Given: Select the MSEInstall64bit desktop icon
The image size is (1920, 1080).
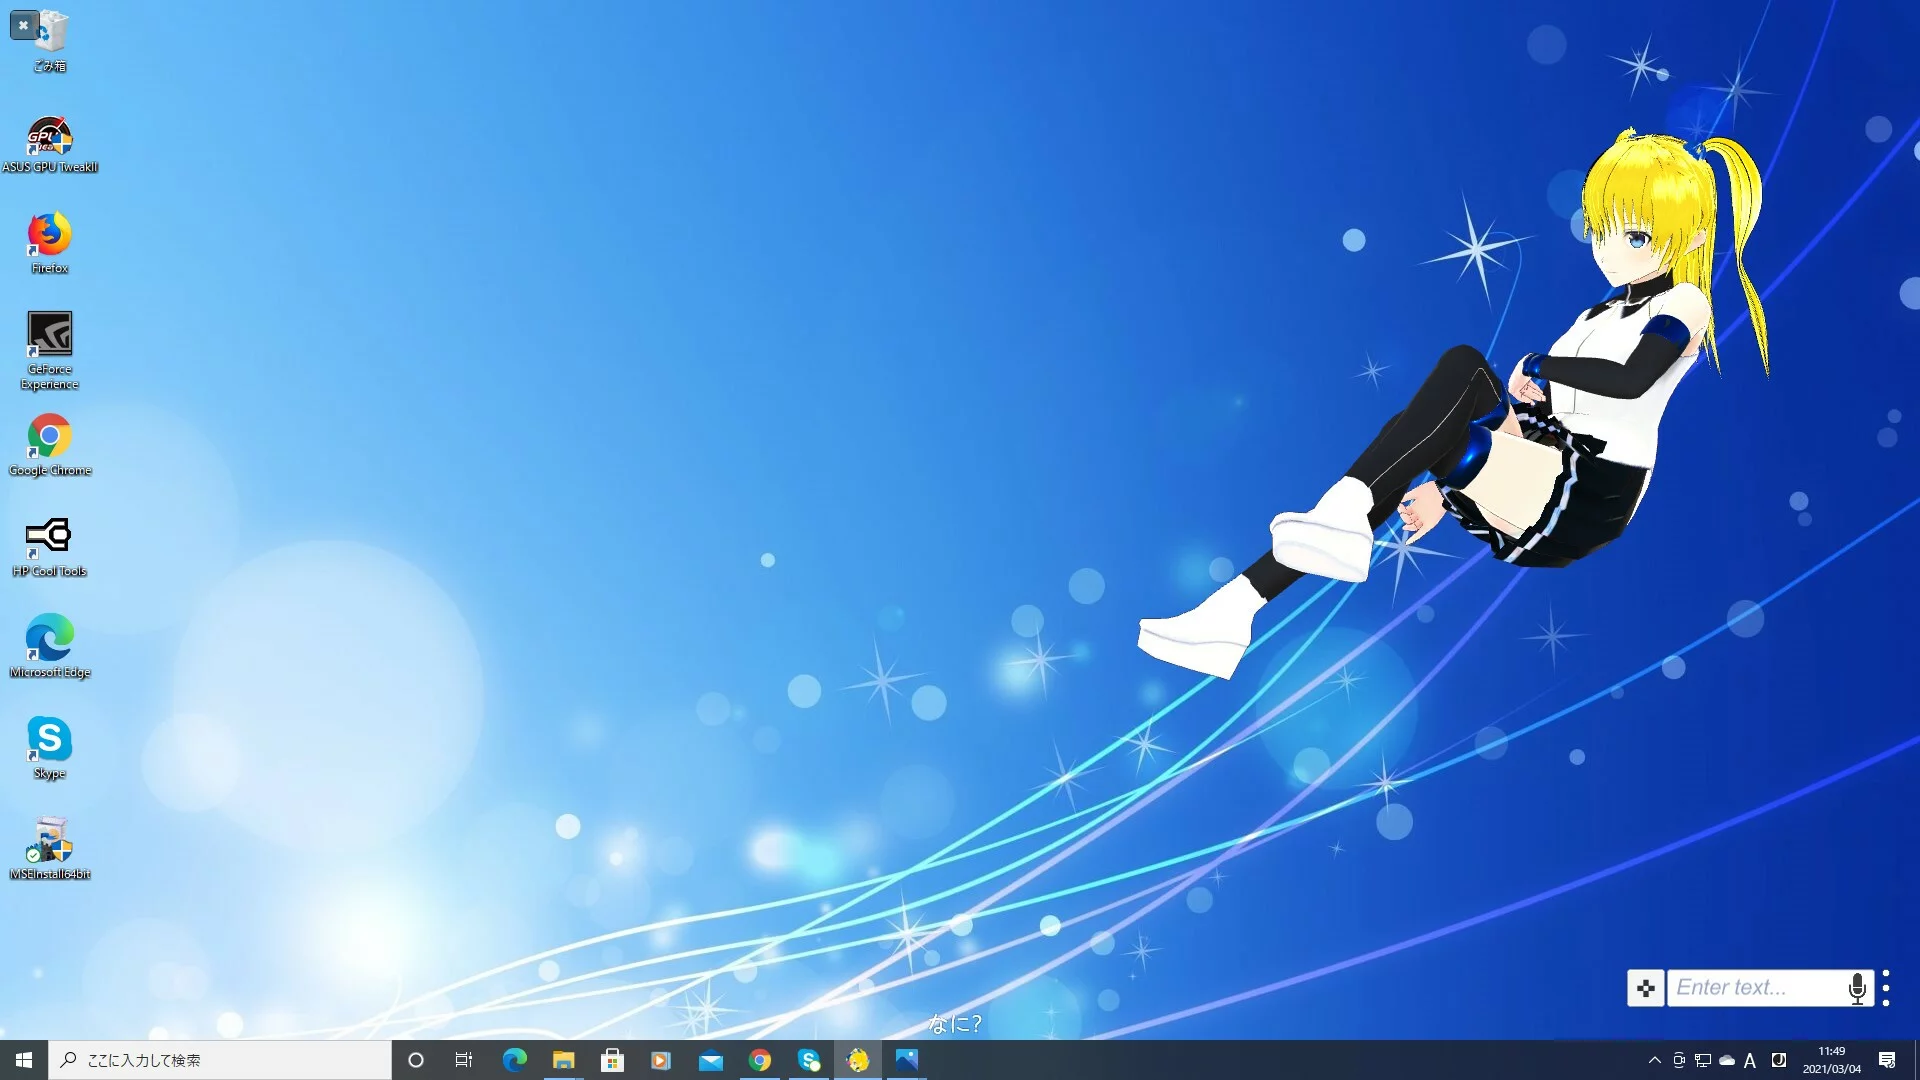Looking at the screenshot, I should [50, 849].
